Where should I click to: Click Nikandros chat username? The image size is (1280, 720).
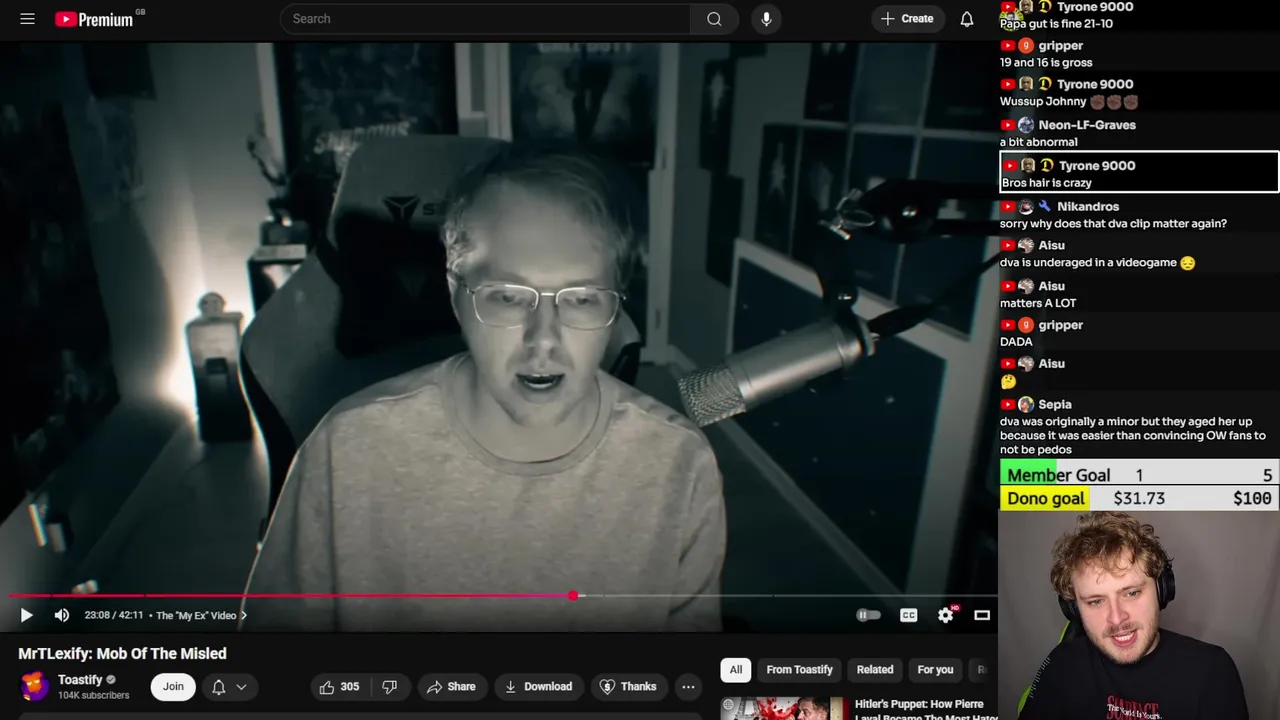[1088, 207]
